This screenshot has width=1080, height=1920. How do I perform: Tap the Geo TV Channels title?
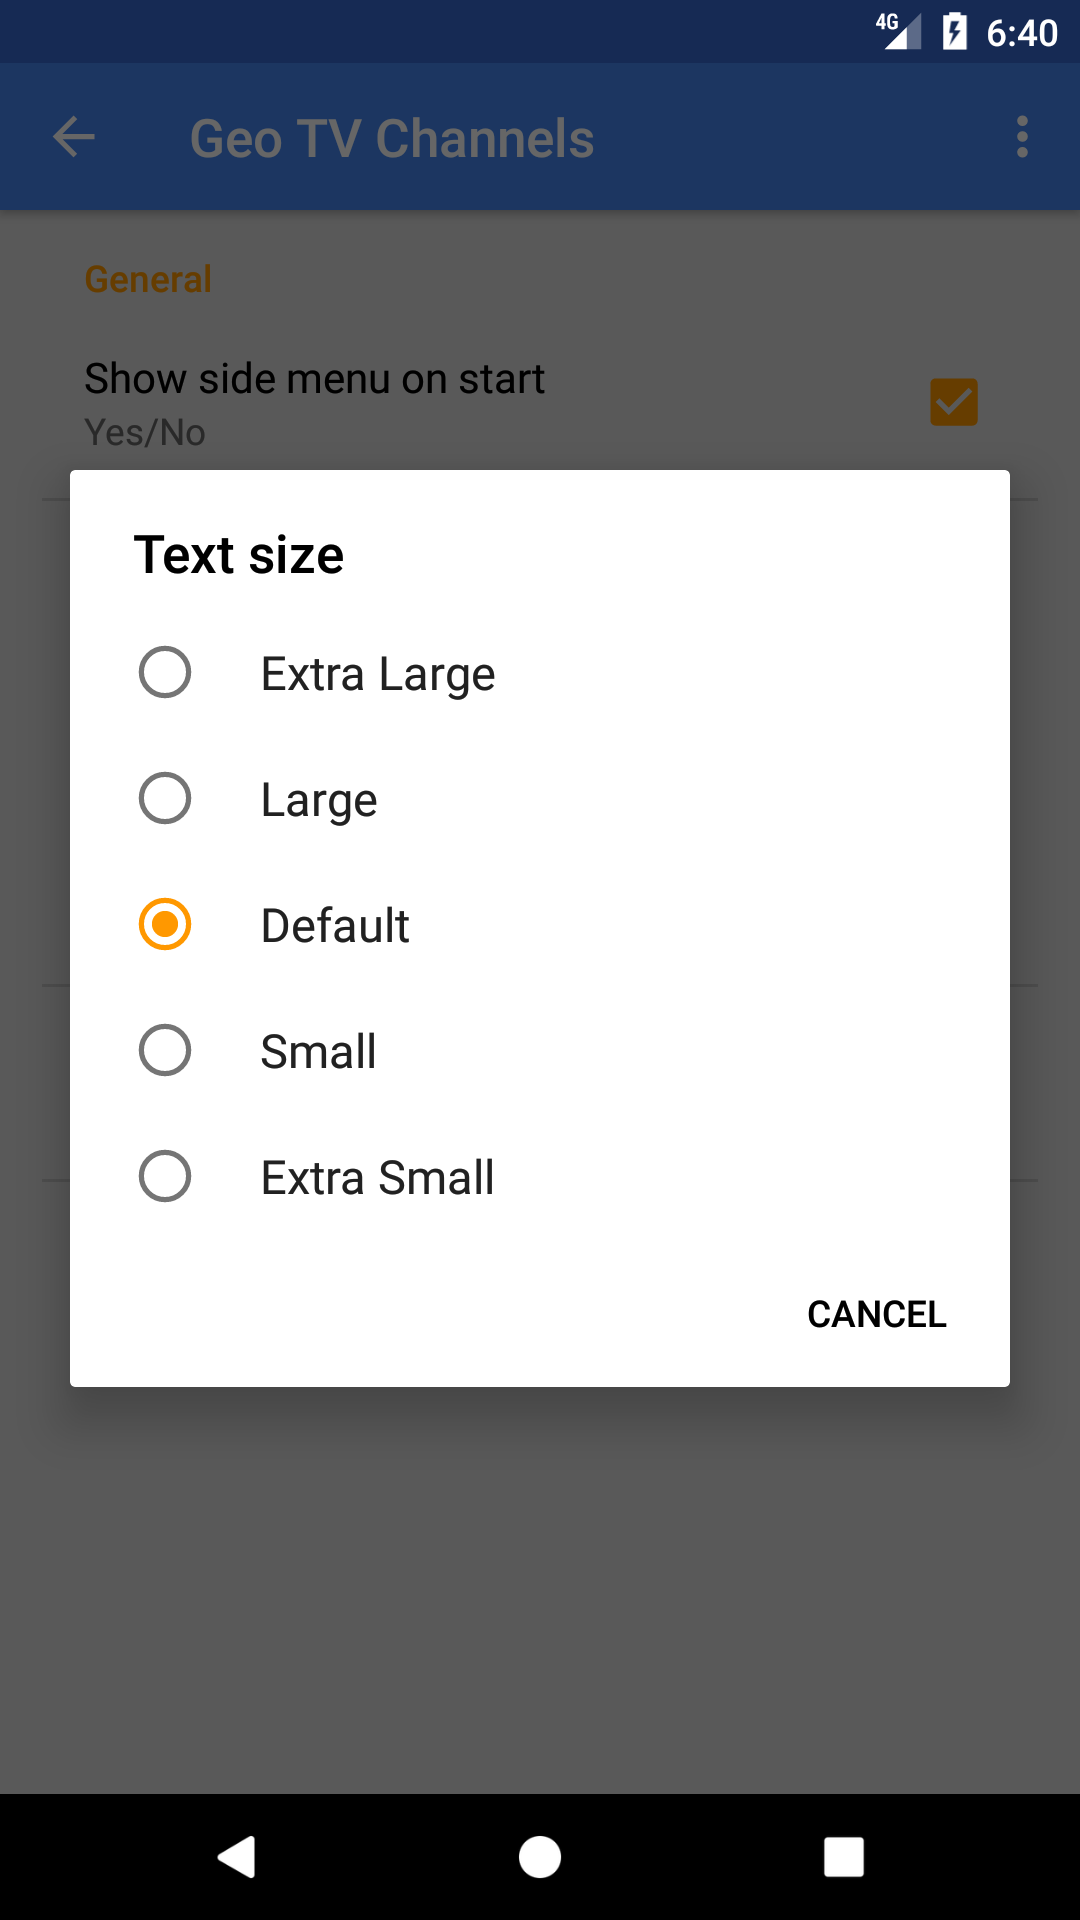point(392,138)
